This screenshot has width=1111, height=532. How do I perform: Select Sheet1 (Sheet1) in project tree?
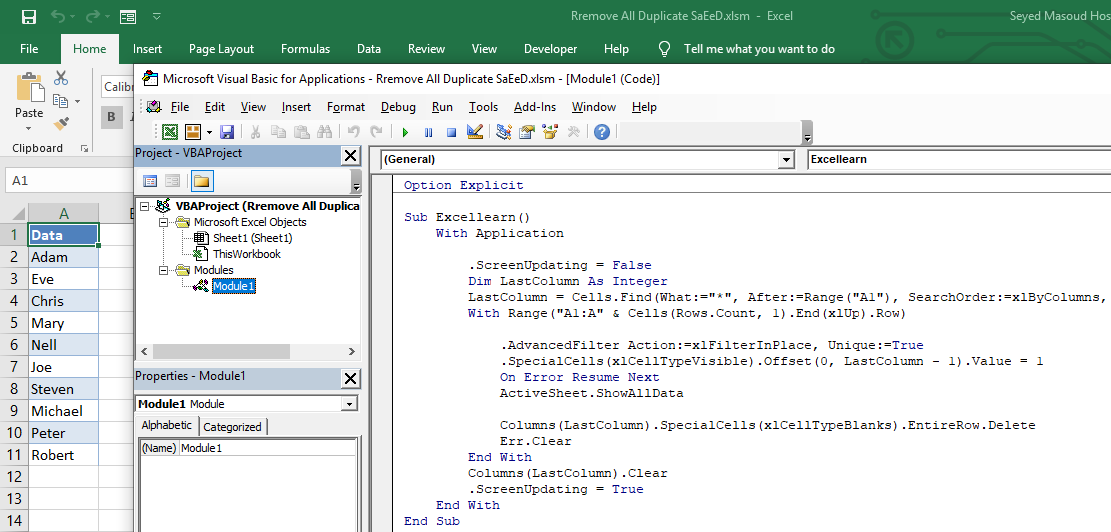tap(252, 238)
